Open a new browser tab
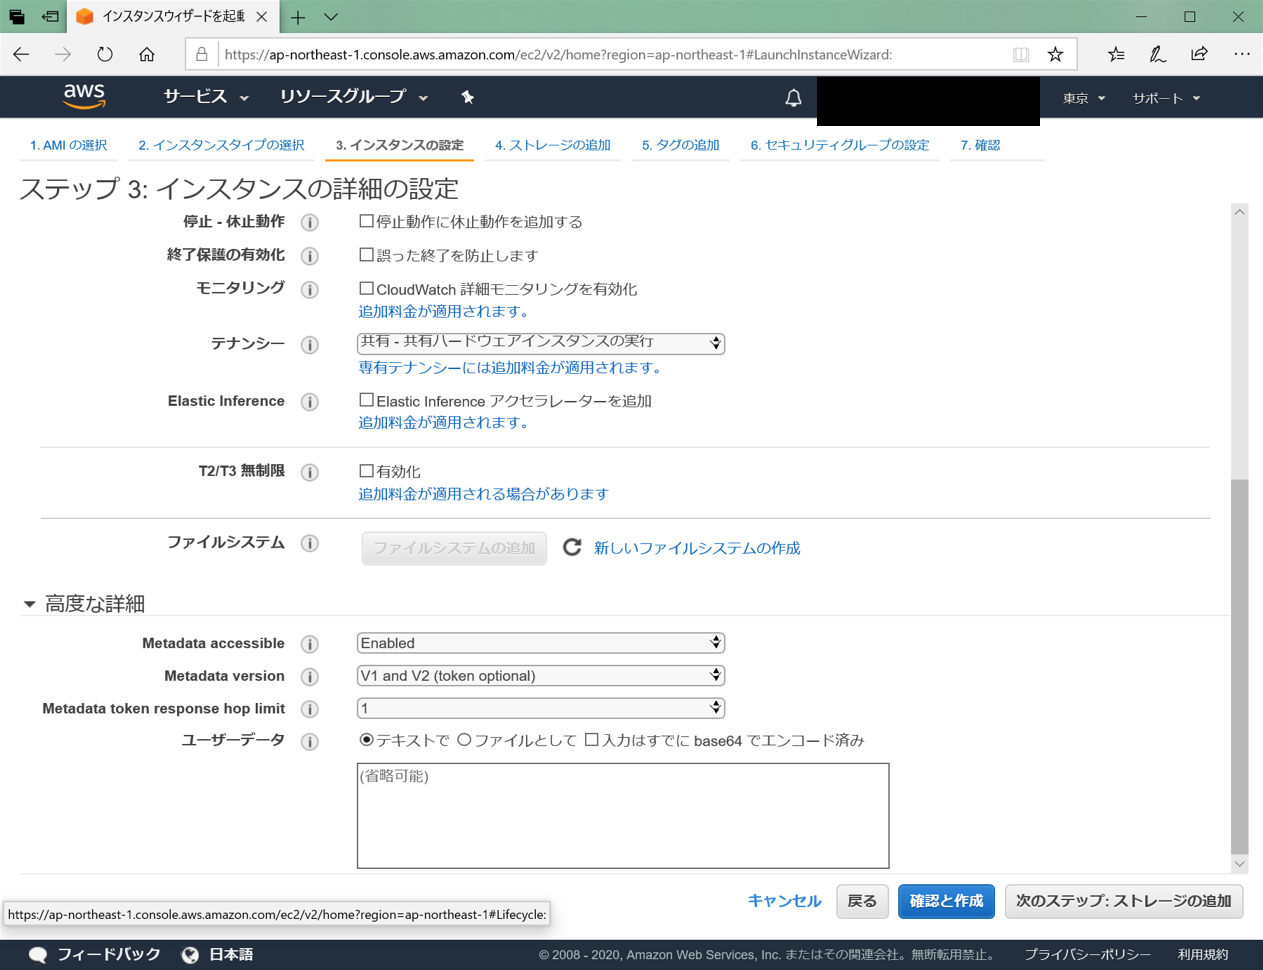Screen dimensions: 1263x970 pyautogui.click(x=298, y=17)
